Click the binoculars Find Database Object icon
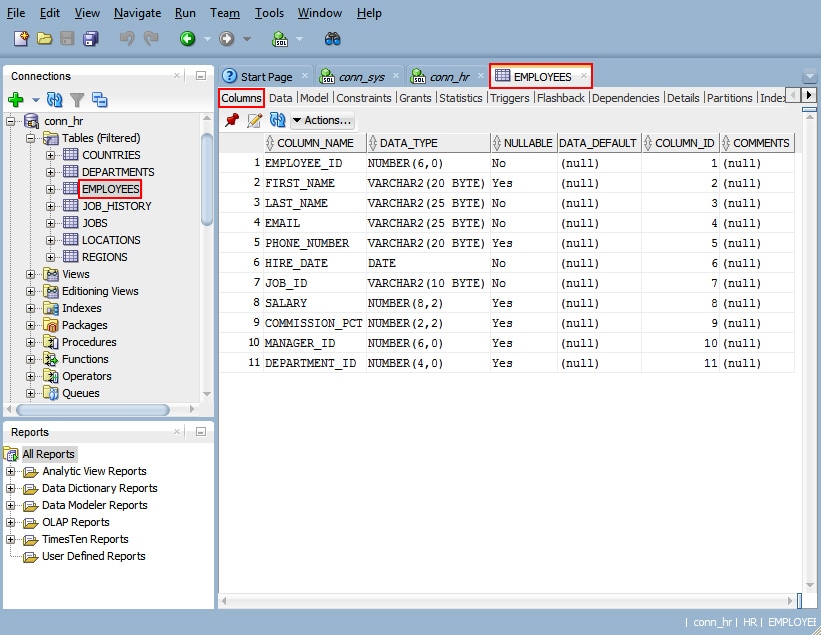821x635 pixels. pos(333,39)
